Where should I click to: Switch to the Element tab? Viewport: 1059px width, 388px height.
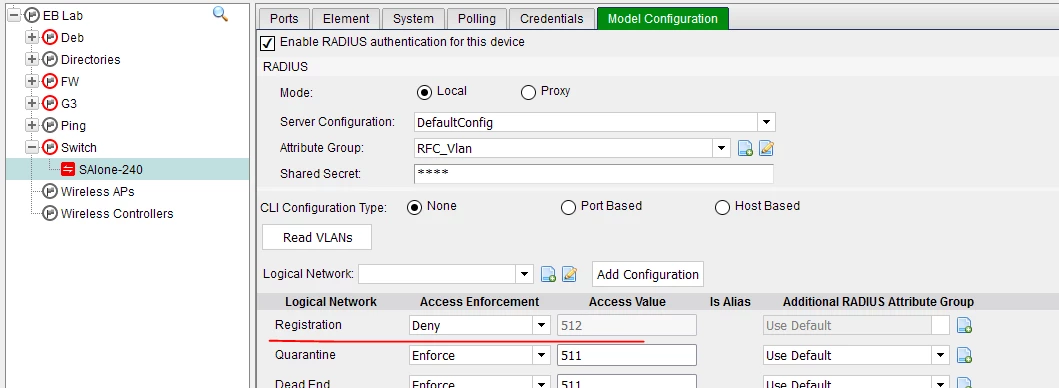click(x=346, y=19)
